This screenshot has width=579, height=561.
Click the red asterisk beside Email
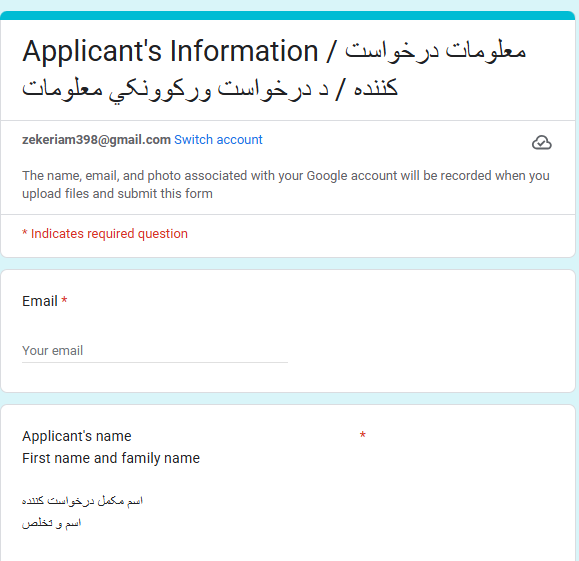(x=64, y=300)
